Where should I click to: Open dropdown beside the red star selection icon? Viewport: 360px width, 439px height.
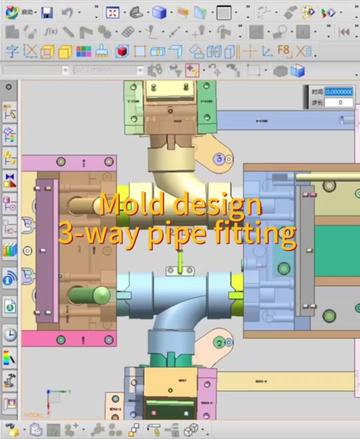point(204,70)
